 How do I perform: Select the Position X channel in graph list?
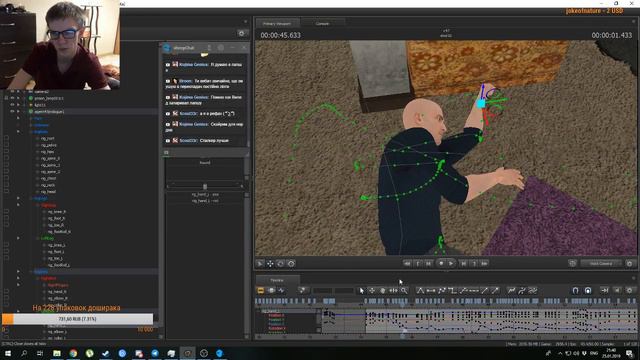276,315
